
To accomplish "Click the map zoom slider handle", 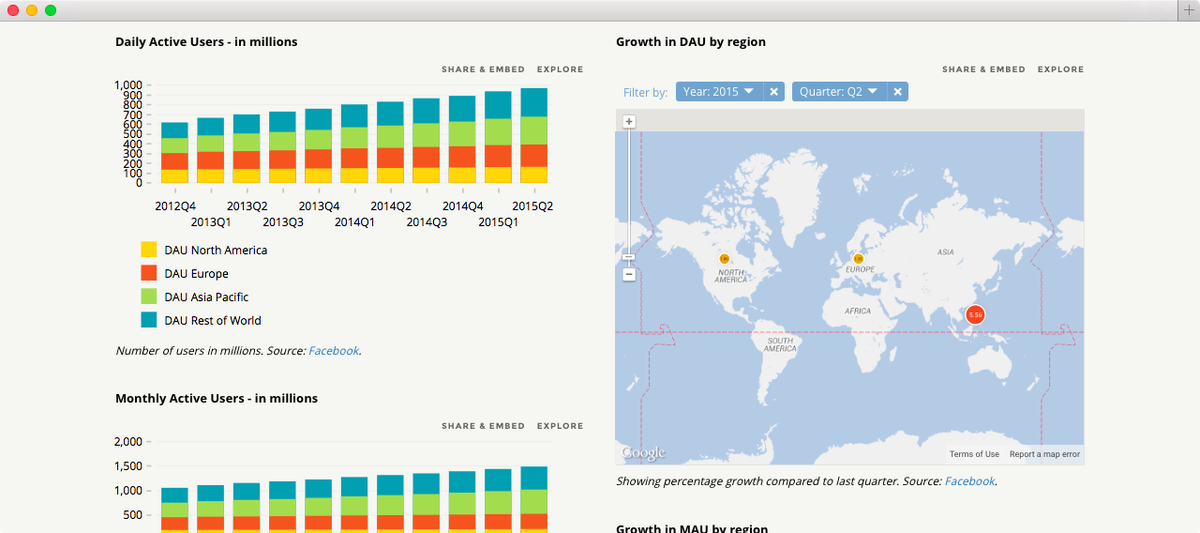I will 629,257.
